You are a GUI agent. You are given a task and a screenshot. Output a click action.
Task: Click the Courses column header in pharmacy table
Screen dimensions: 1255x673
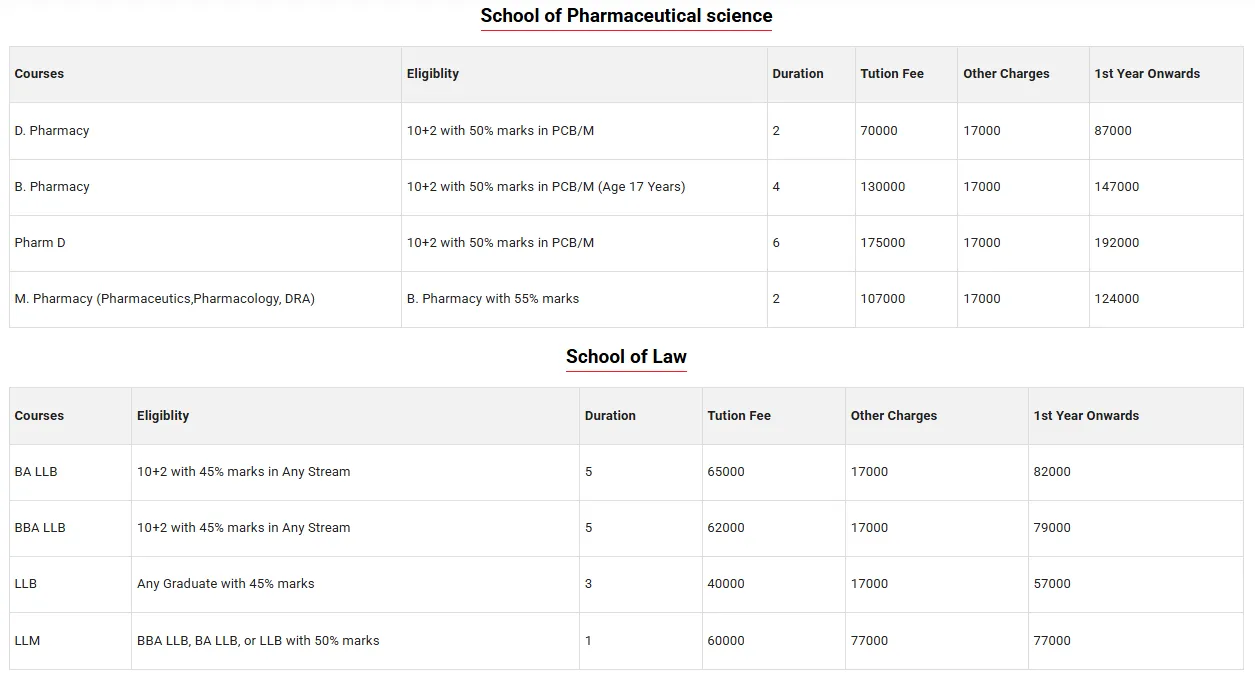coord(38,73)
